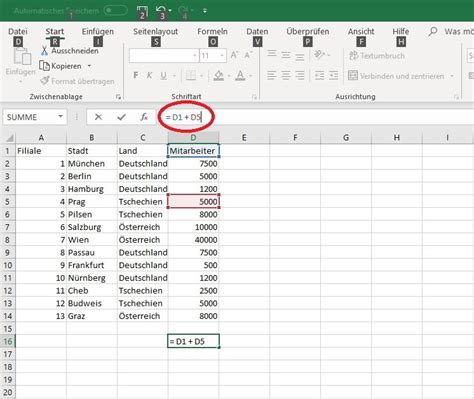Select column header D
The image size is (474, 399).
click(193, 138)
